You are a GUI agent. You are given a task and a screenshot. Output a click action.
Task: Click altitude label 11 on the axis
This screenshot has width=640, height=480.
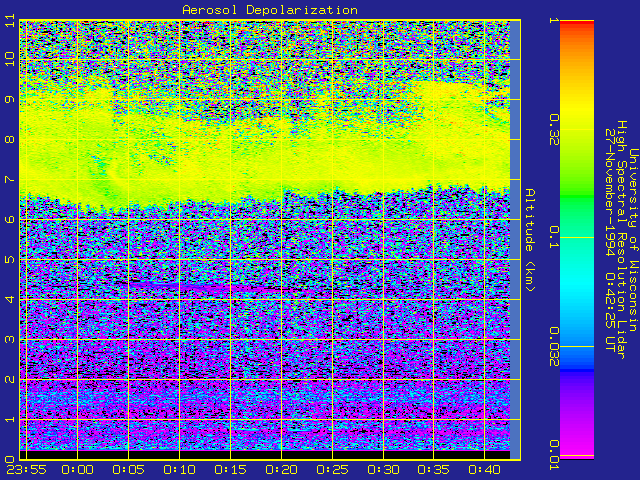[x=10, y=20]
